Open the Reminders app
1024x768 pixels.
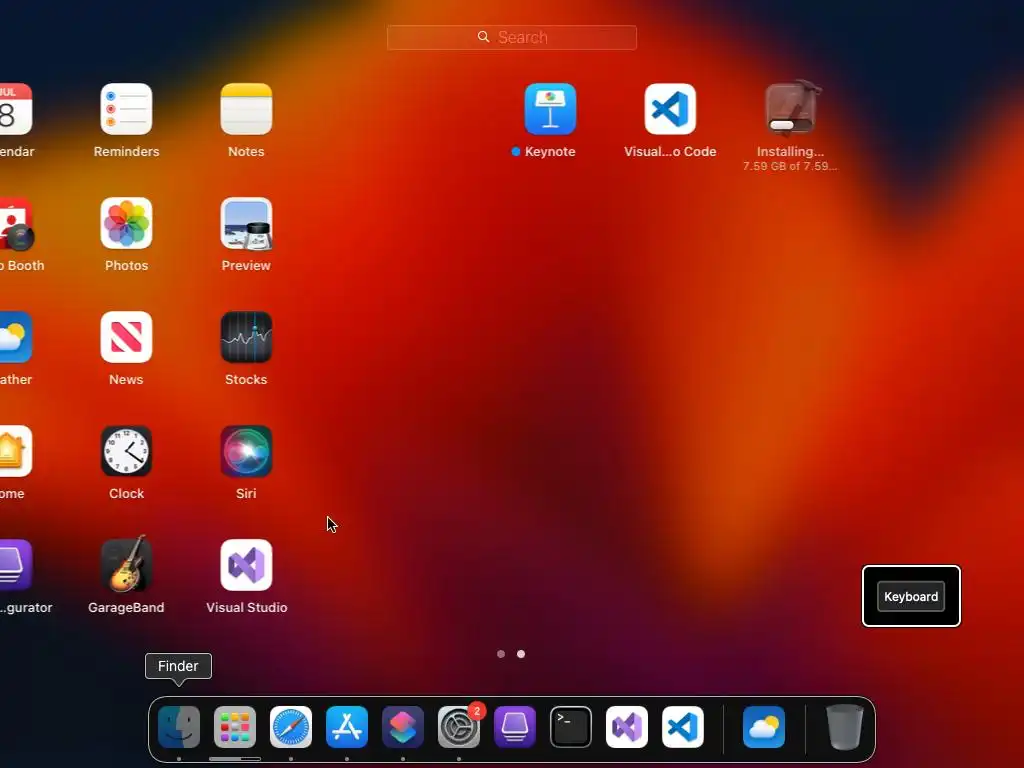126,109
